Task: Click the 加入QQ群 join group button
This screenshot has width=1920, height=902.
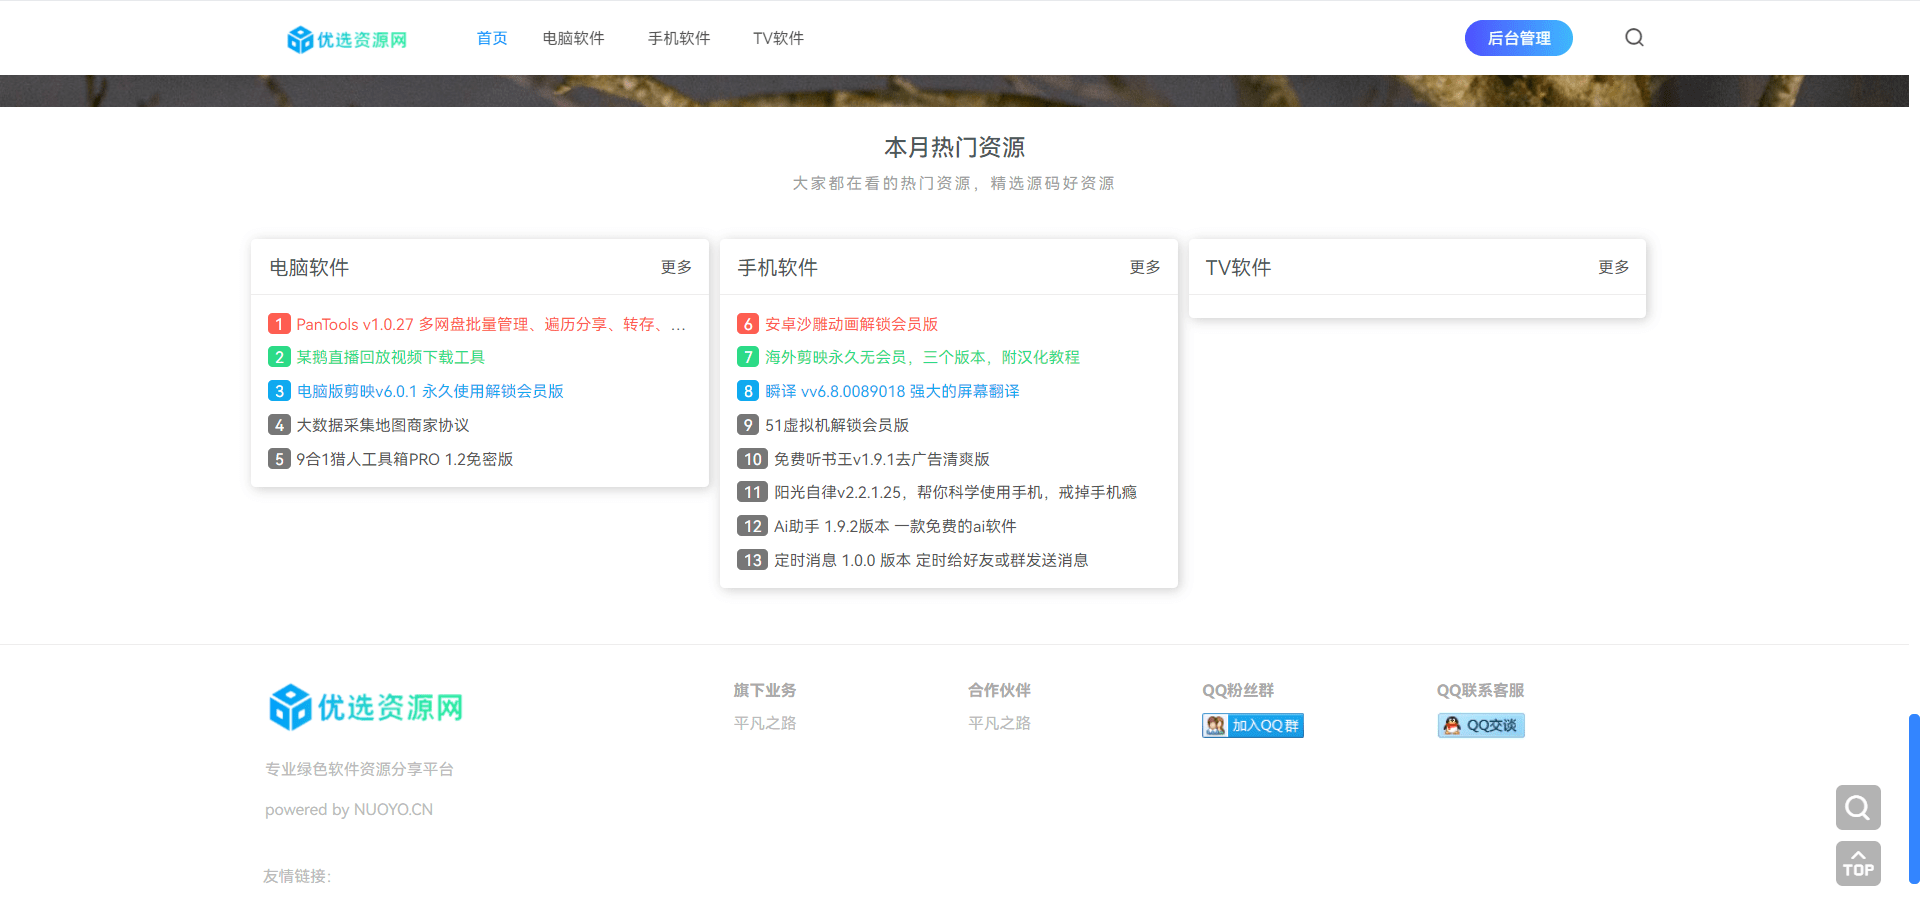Action: (1251, 725)
